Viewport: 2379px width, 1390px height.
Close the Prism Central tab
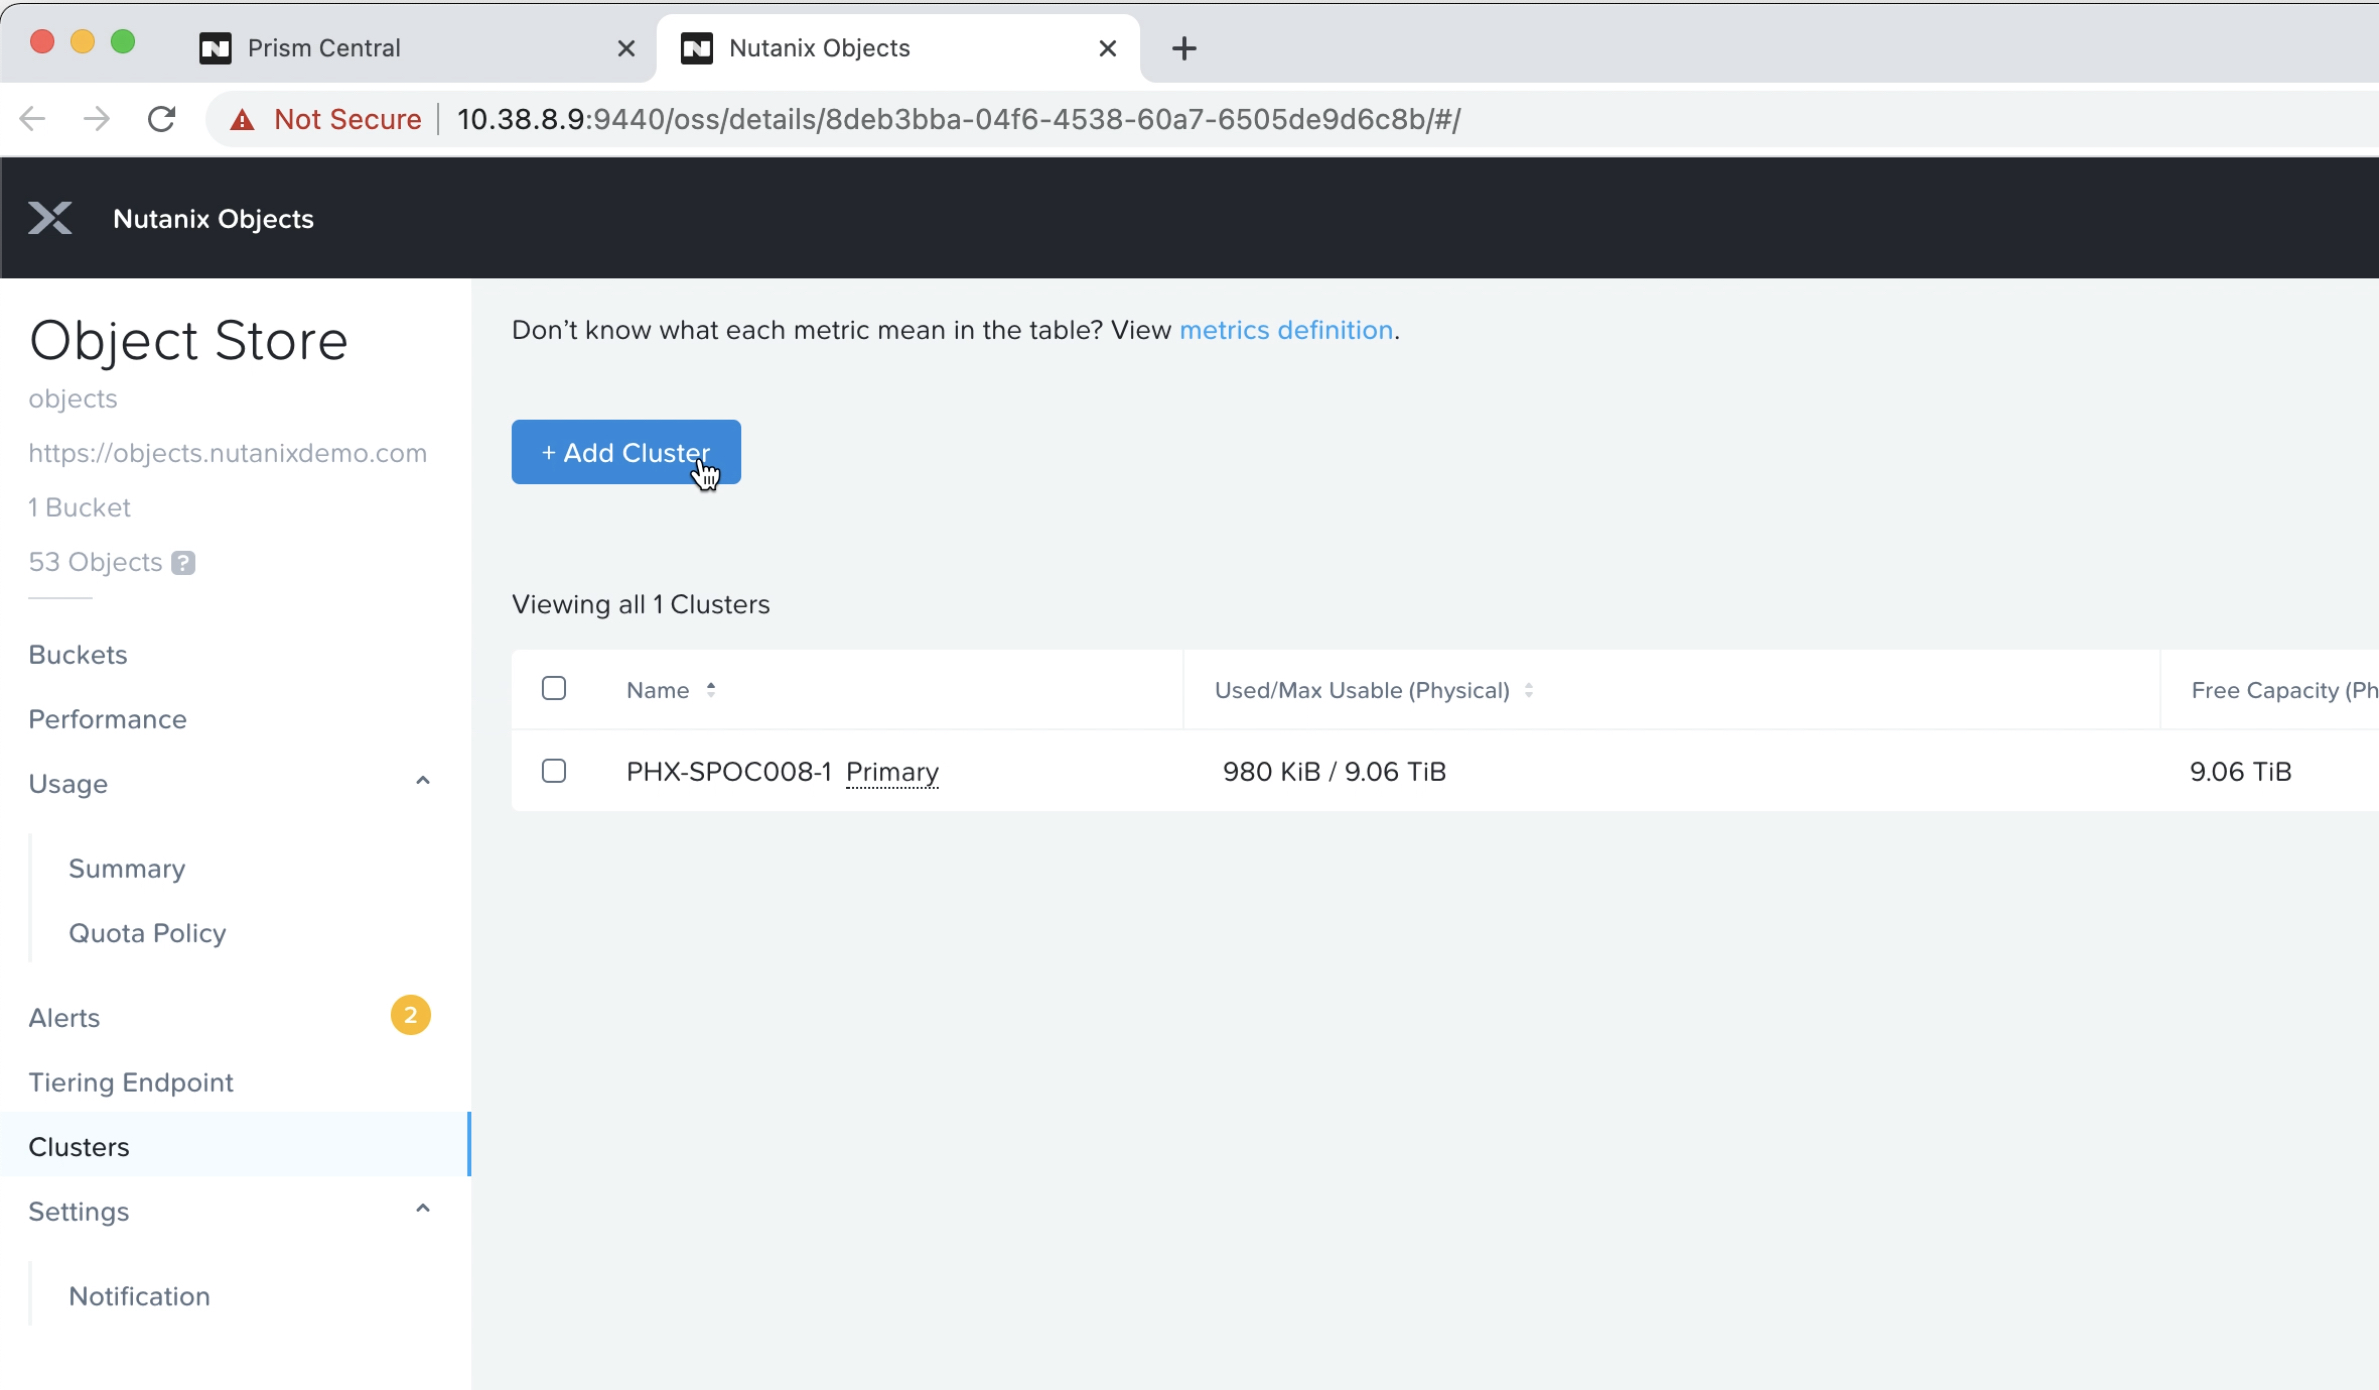(626, 48)
